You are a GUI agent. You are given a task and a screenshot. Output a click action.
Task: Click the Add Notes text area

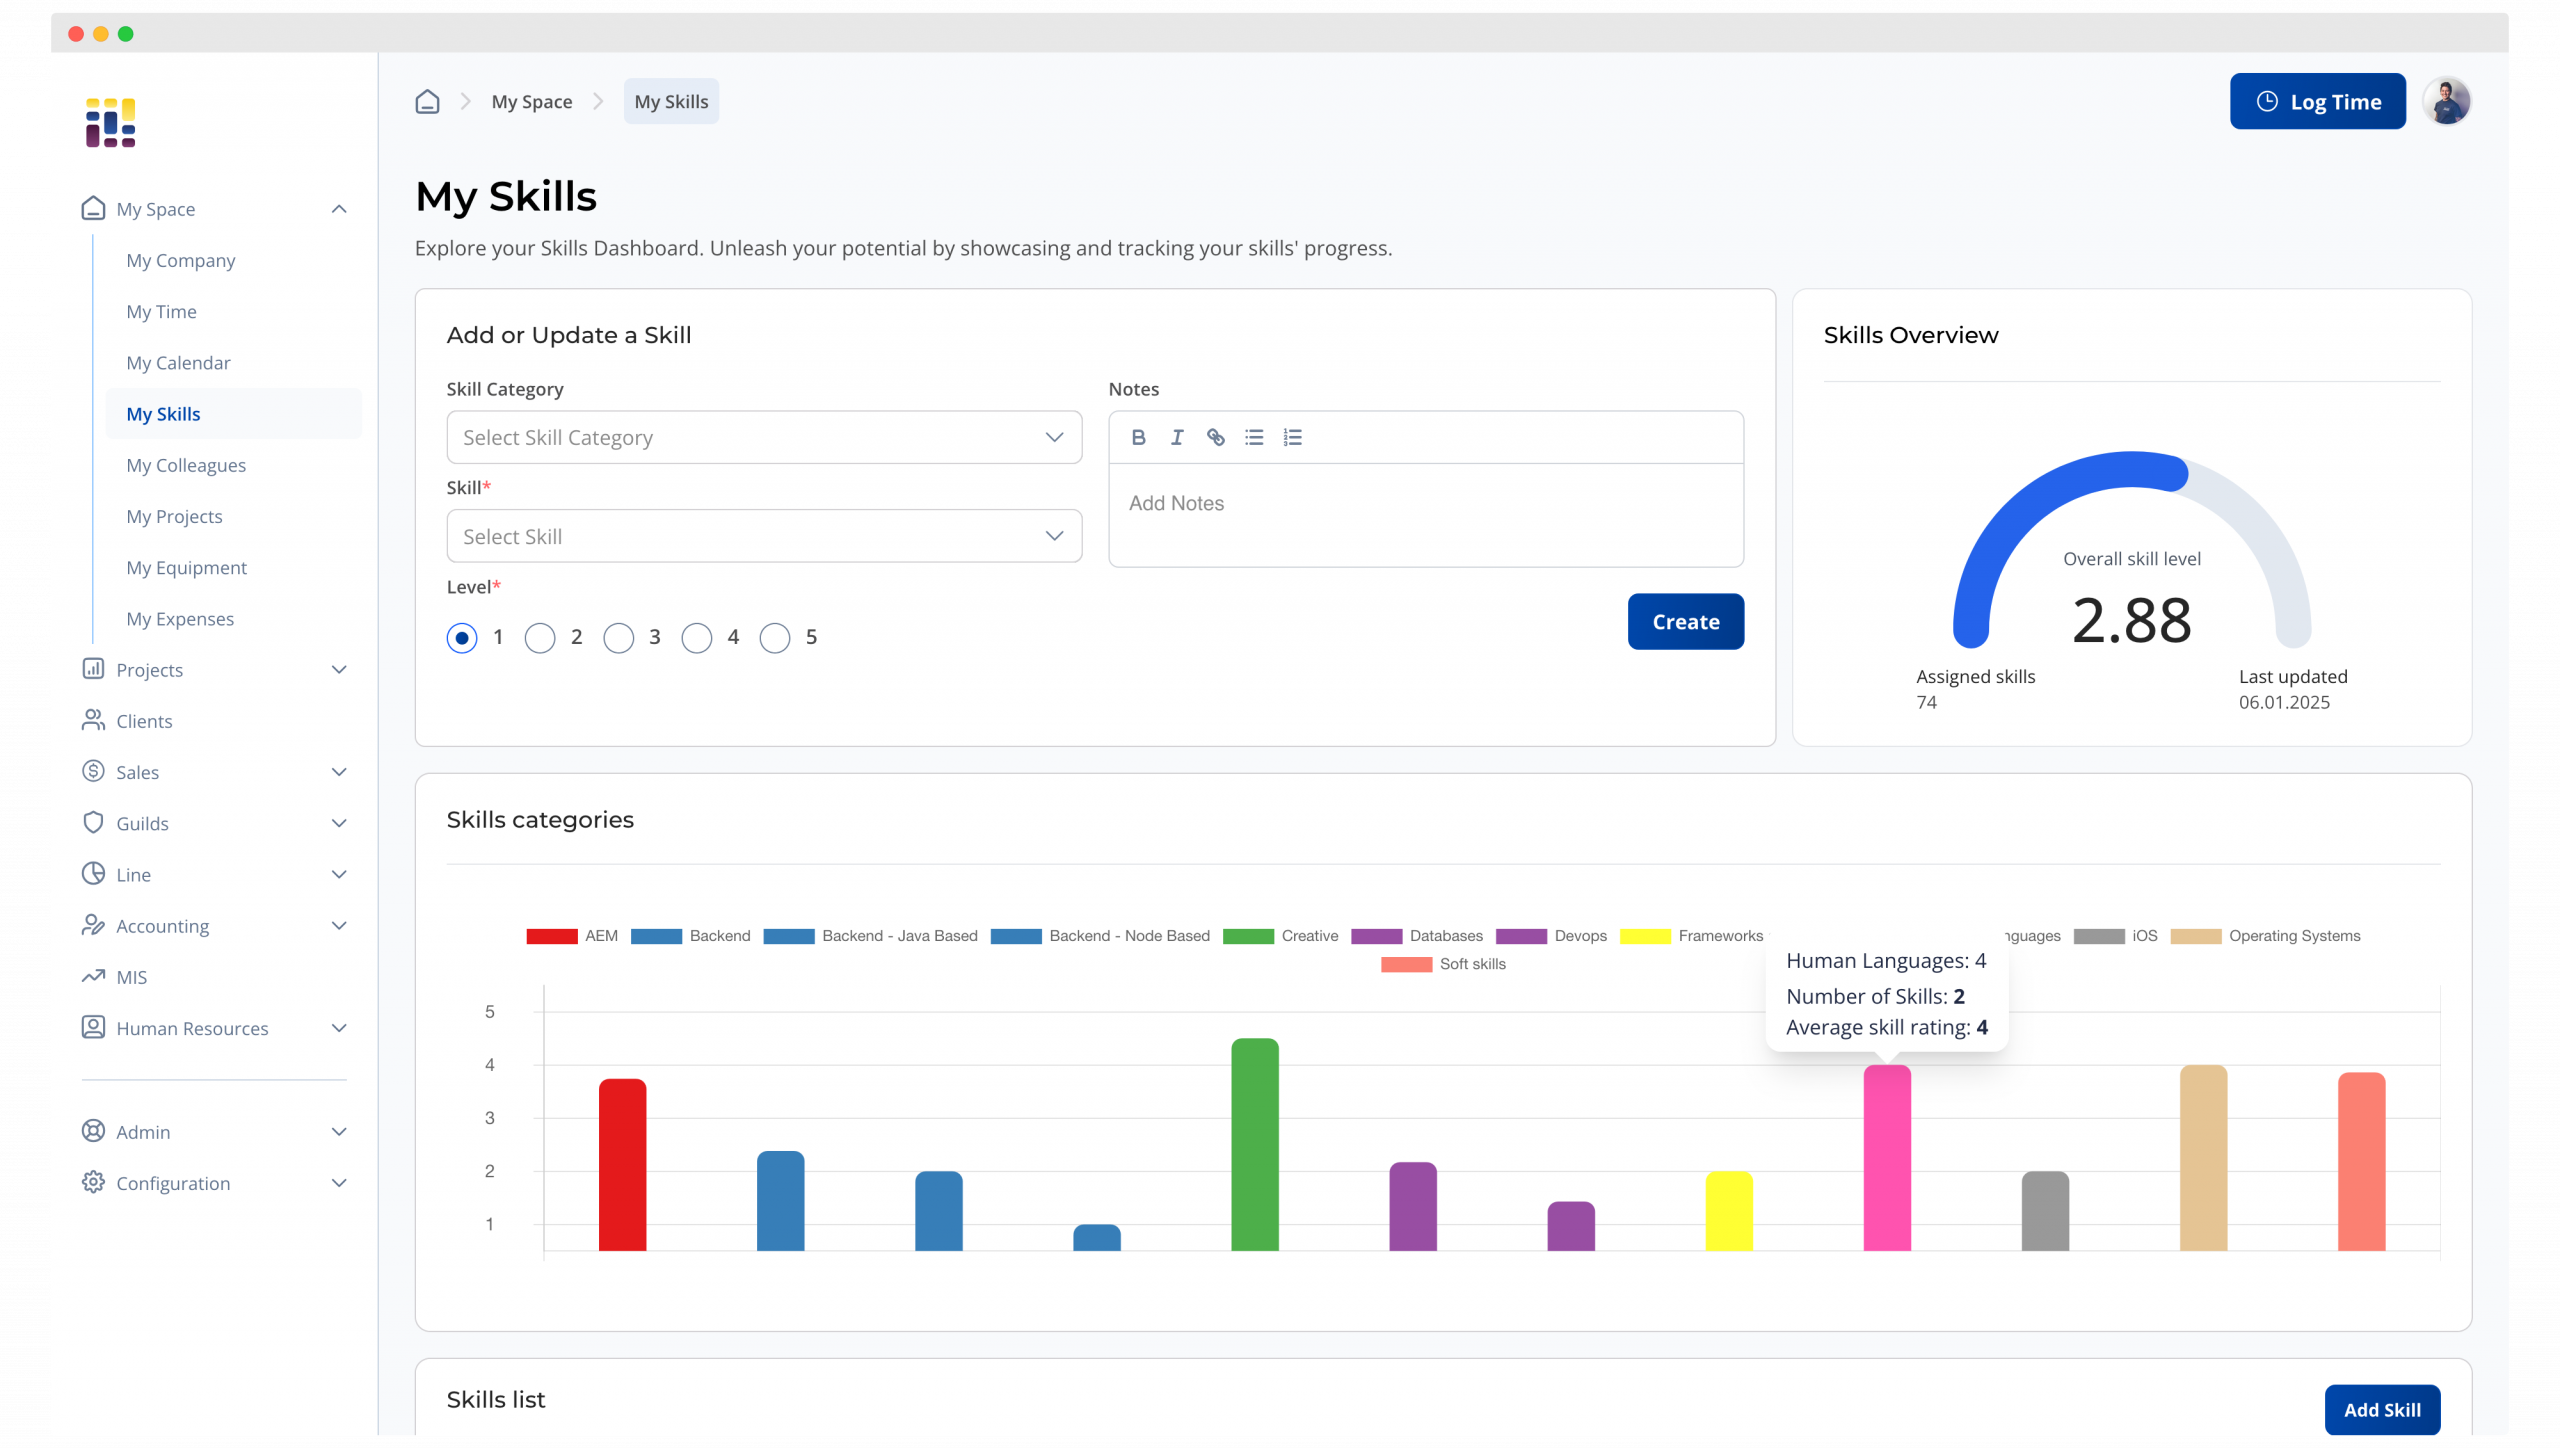1426,515
